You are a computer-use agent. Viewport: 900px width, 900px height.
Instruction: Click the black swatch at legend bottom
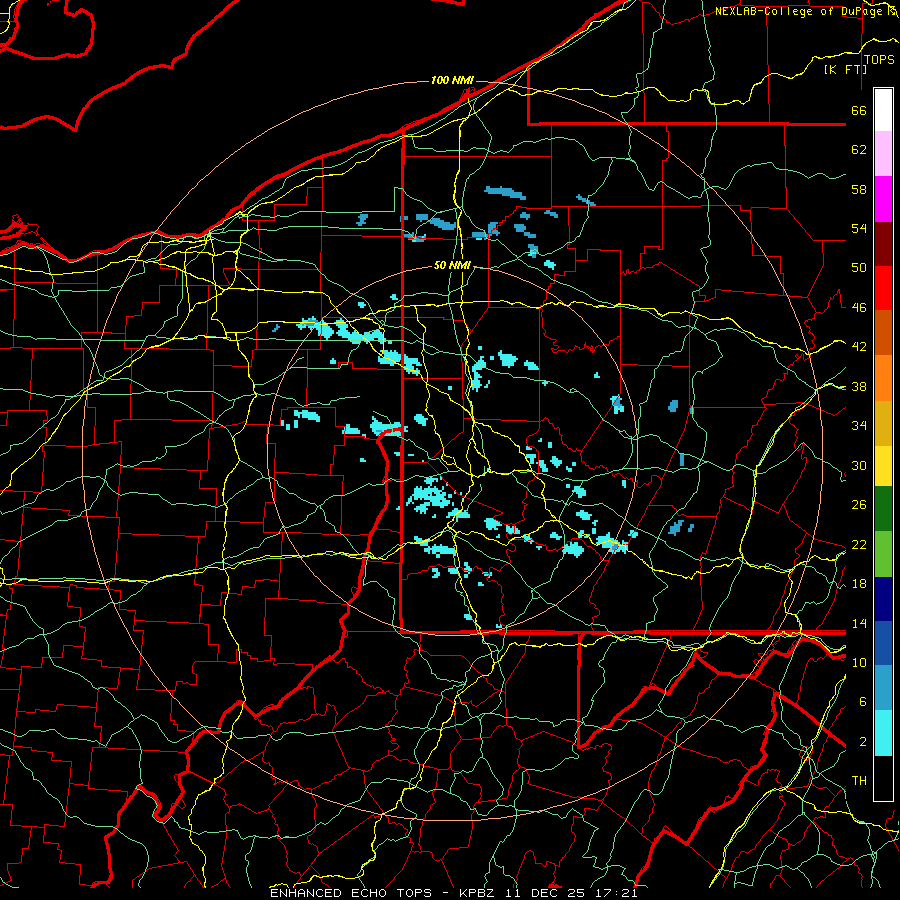[x=883, y=778]
